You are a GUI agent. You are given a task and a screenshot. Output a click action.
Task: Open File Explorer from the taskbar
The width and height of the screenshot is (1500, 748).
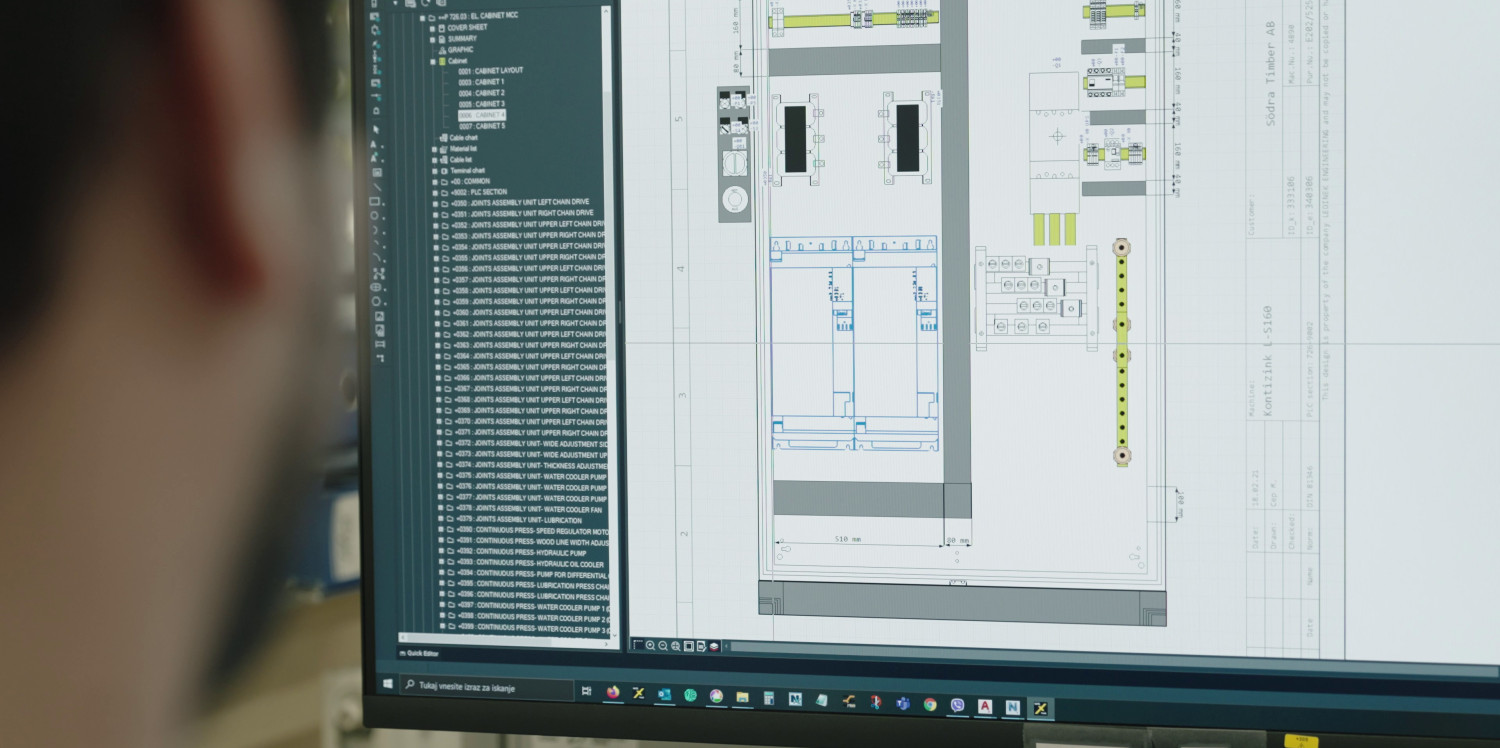[743, 697]
